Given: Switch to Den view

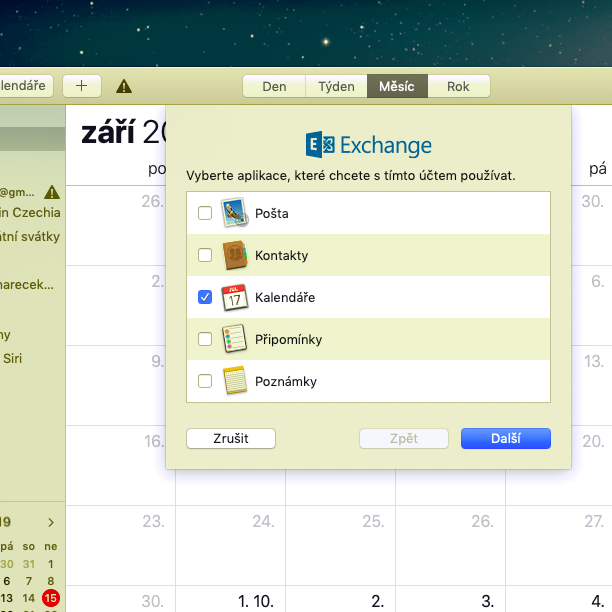Looking at the screenshot, I should [274, 86].
